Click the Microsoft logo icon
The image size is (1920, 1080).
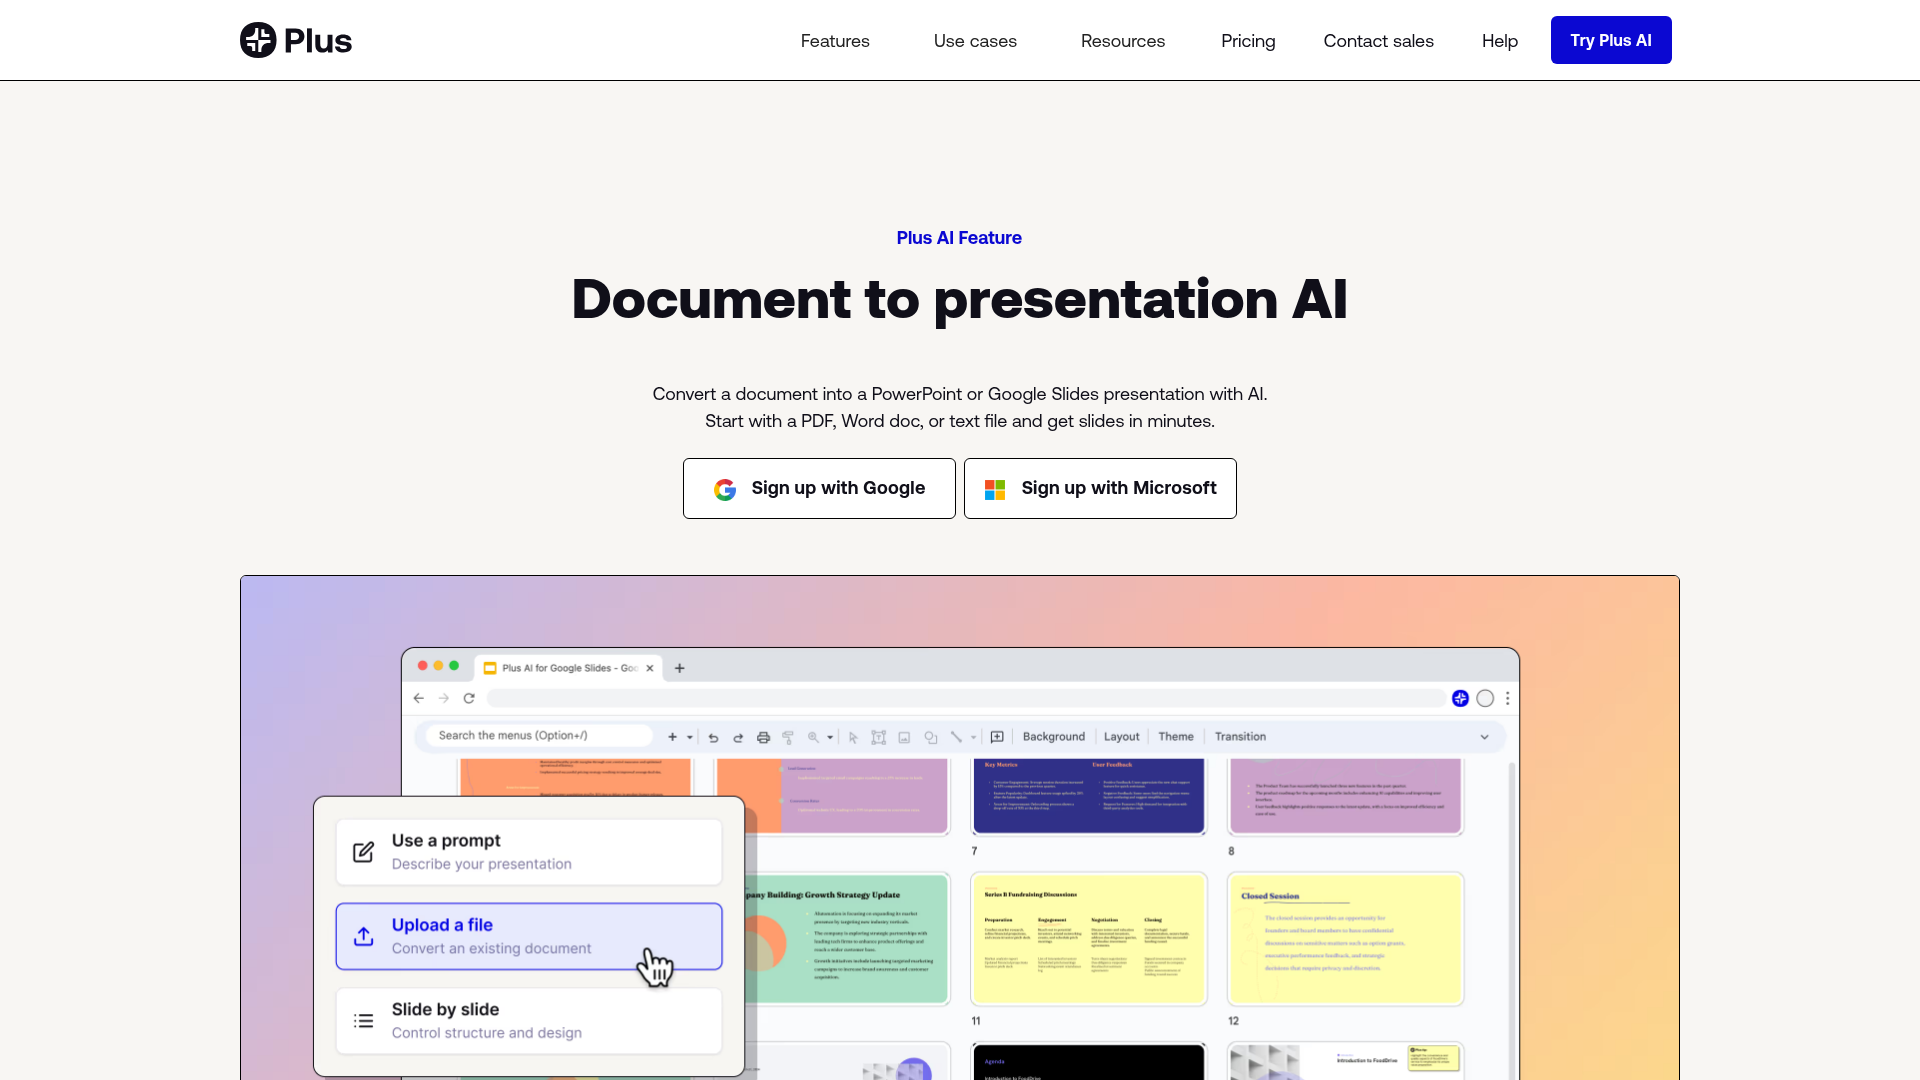pyautogui.click(x=995, y=489)
